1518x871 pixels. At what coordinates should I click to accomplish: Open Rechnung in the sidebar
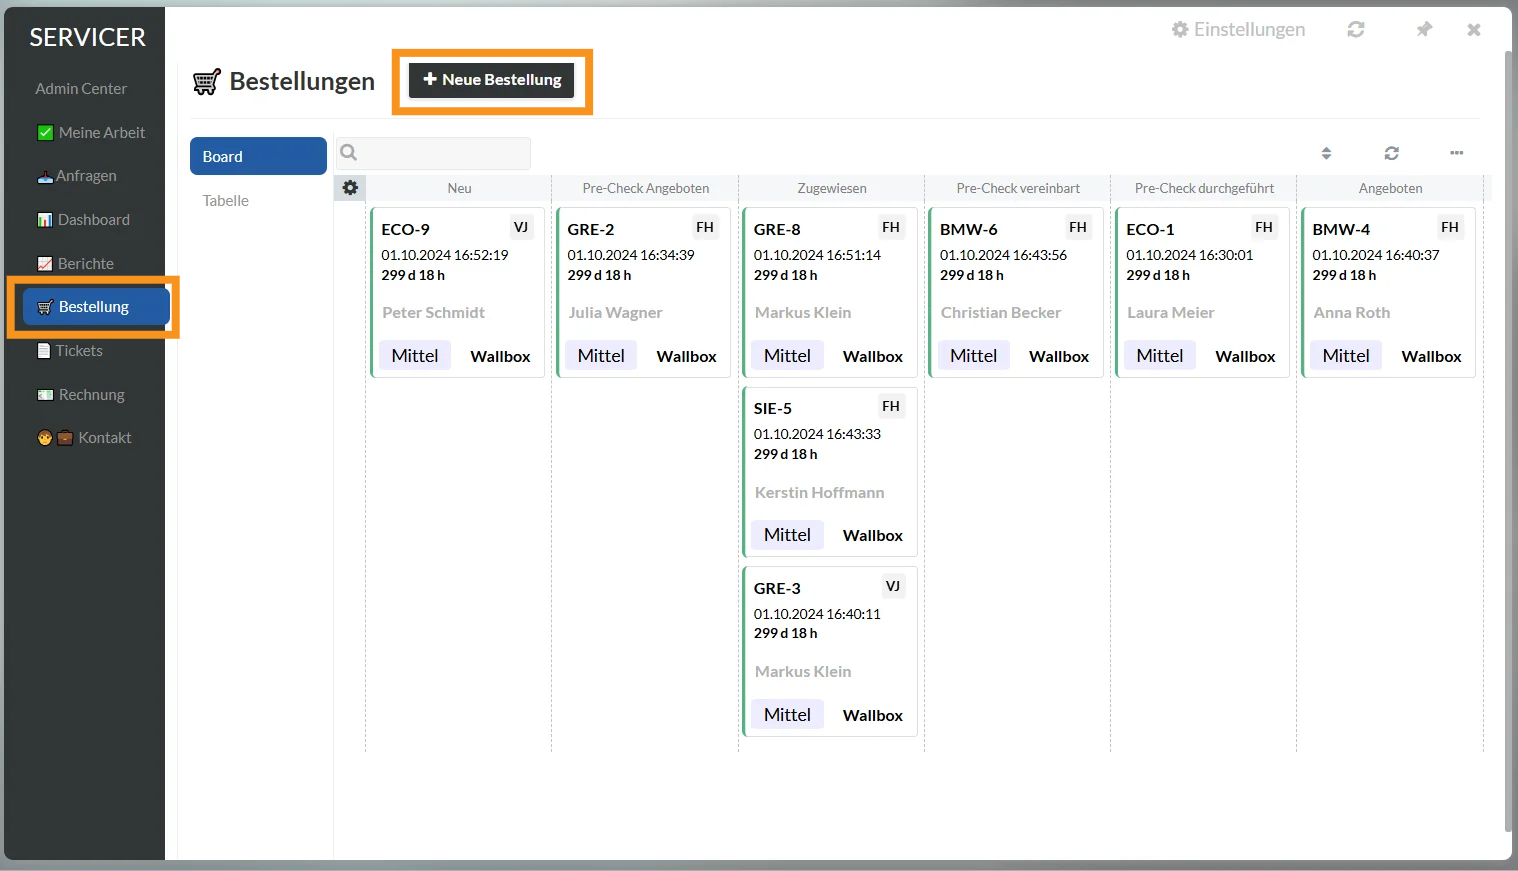click(x=81, y=395)
